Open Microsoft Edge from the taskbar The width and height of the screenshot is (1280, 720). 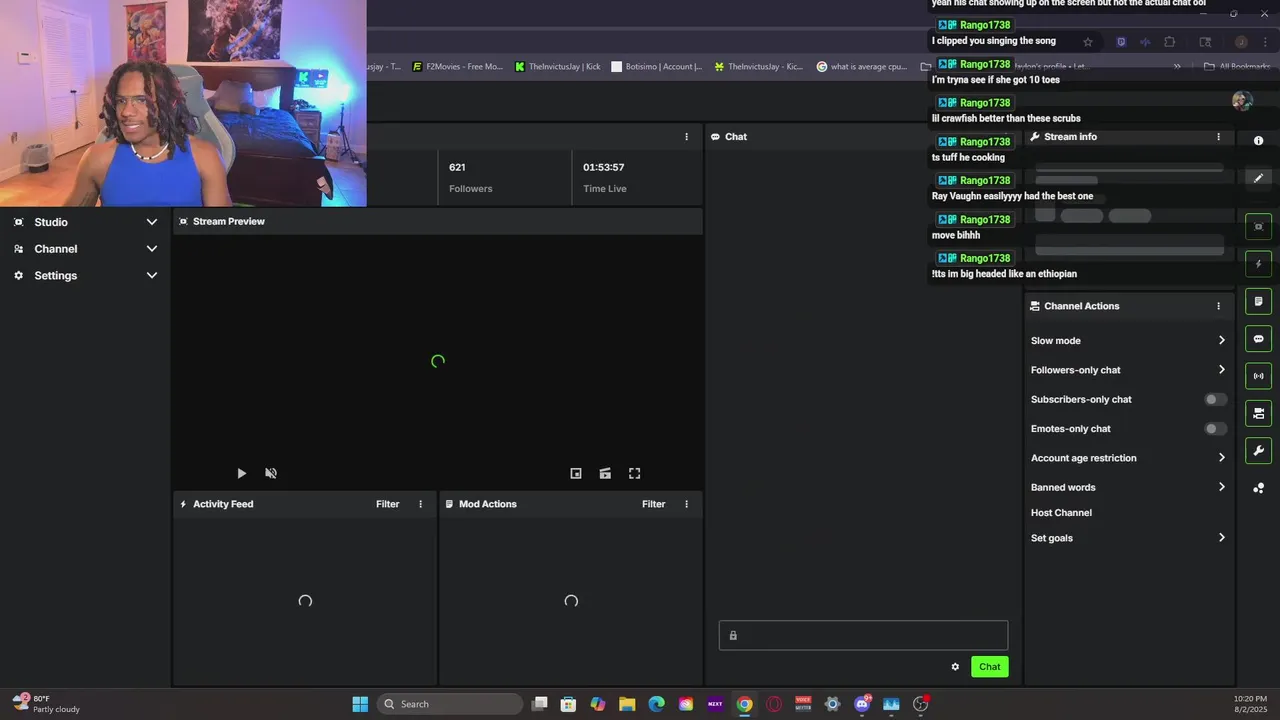(x=656, y=704)
